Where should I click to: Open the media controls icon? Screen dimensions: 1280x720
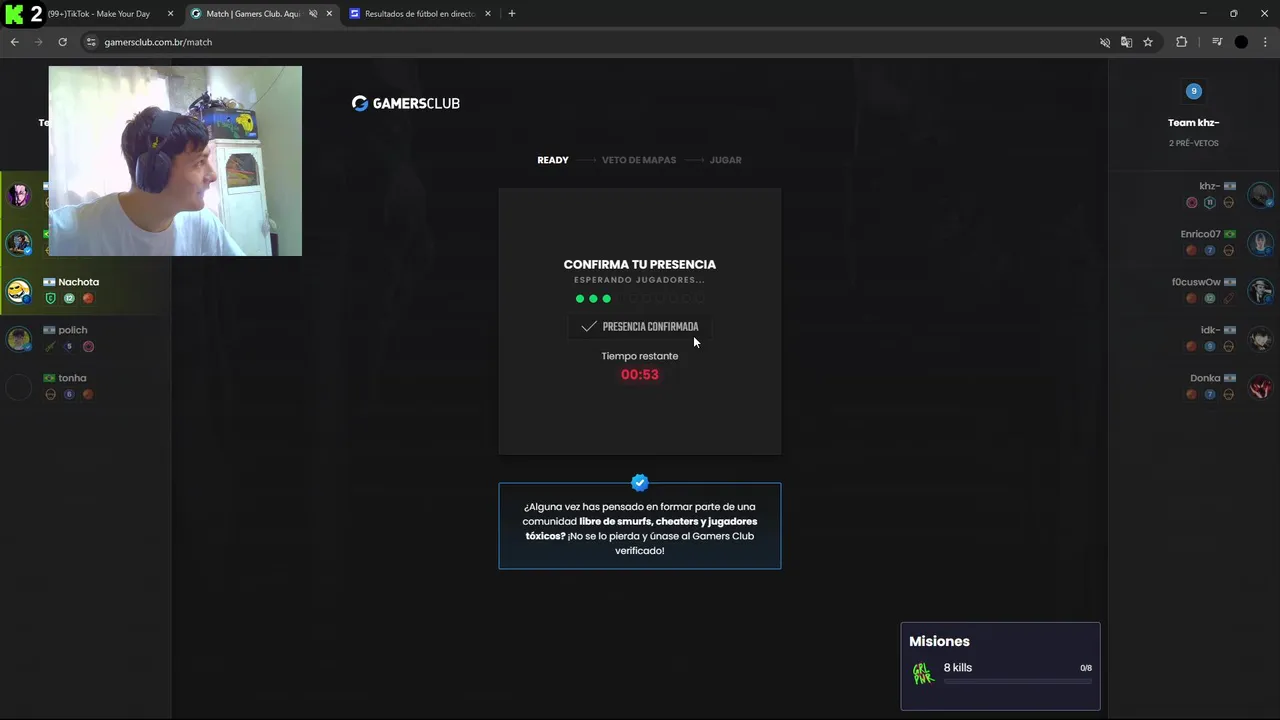tap(1217, 42)
